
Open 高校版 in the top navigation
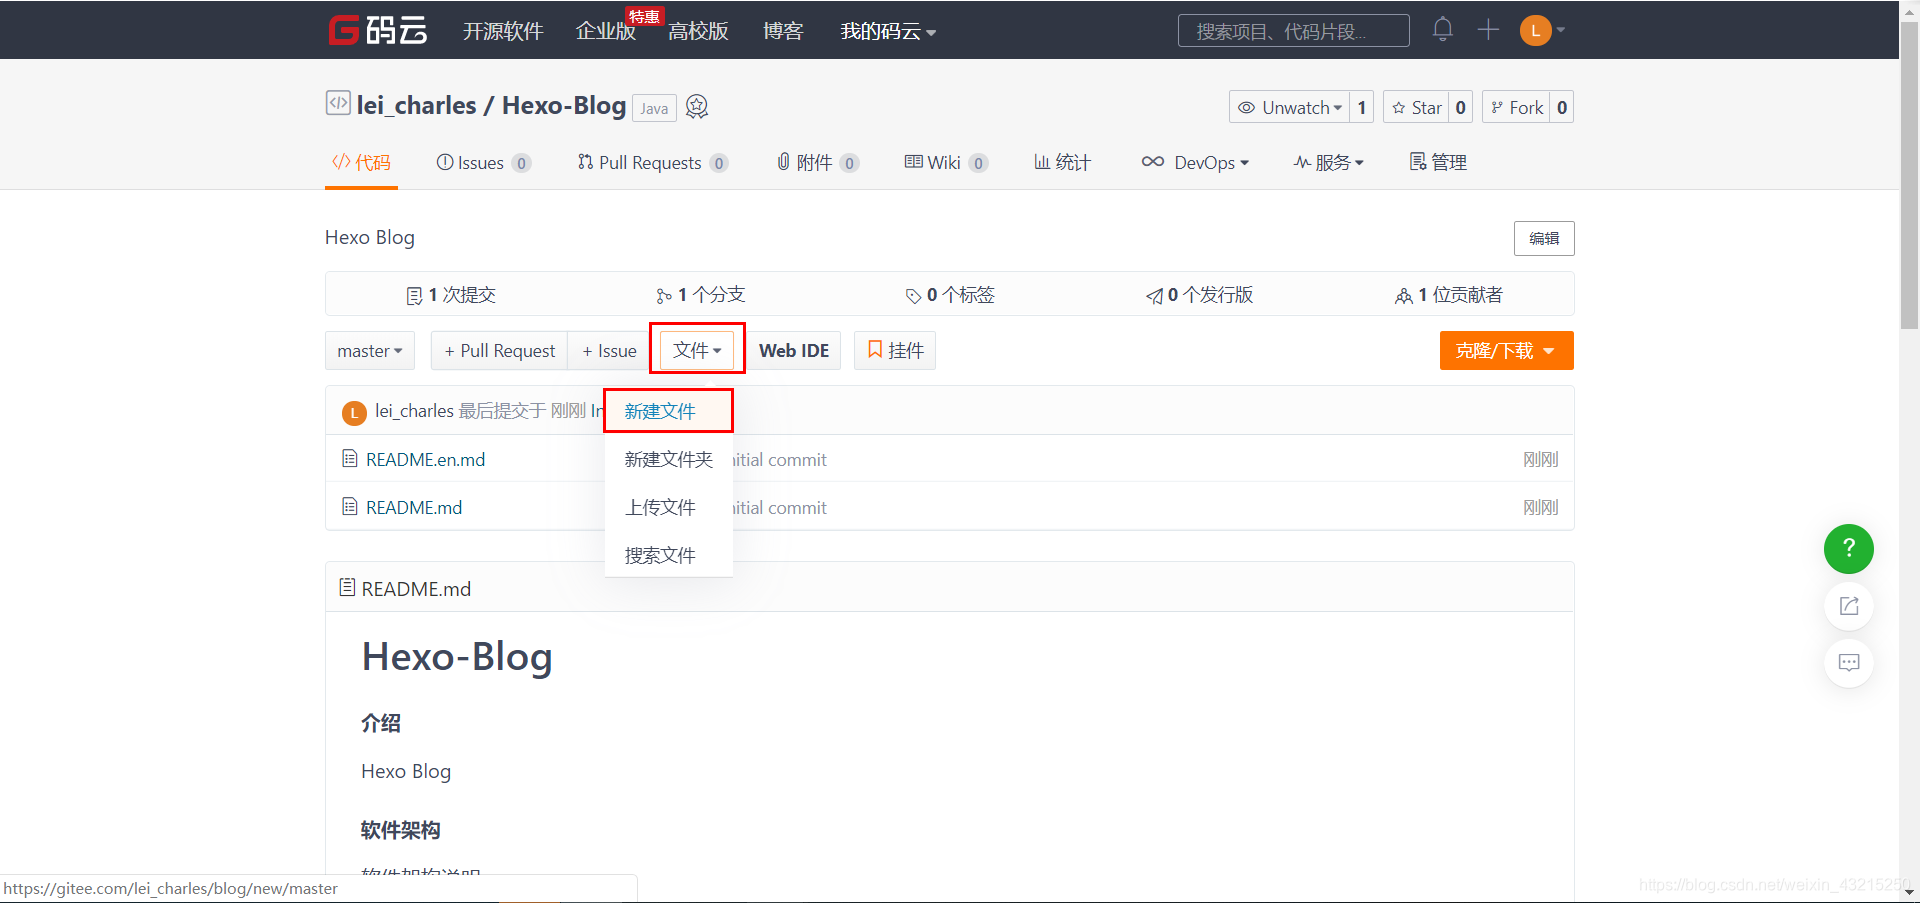point(698,31)
